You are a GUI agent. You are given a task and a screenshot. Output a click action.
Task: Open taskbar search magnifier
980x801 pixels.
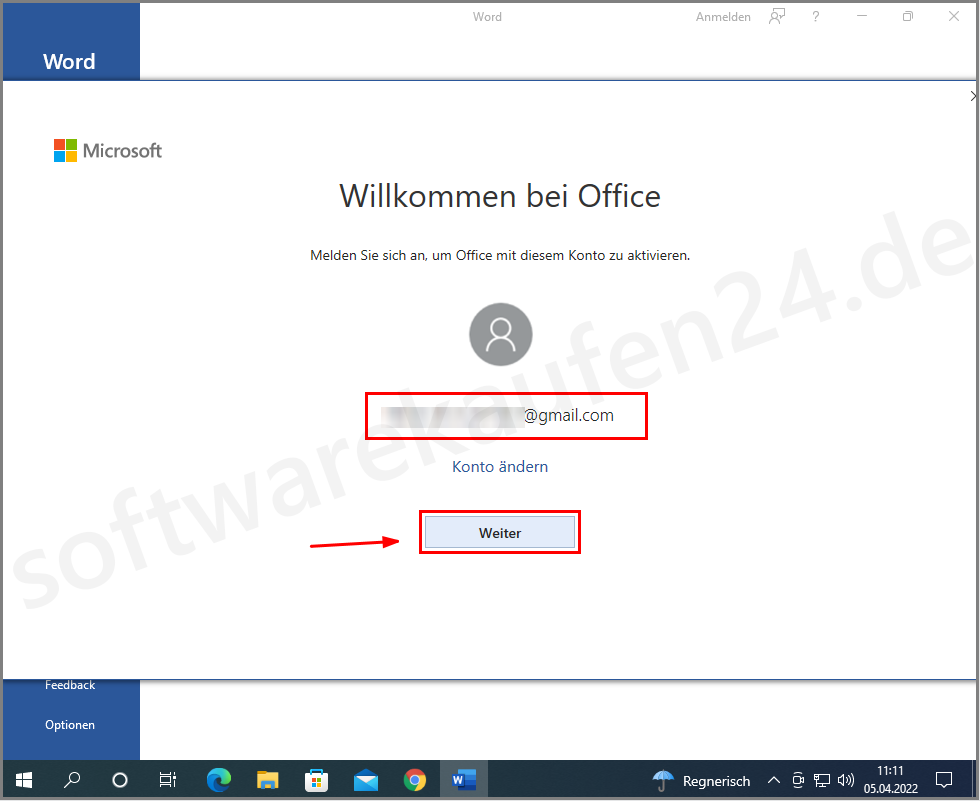(x=72, y=780)
